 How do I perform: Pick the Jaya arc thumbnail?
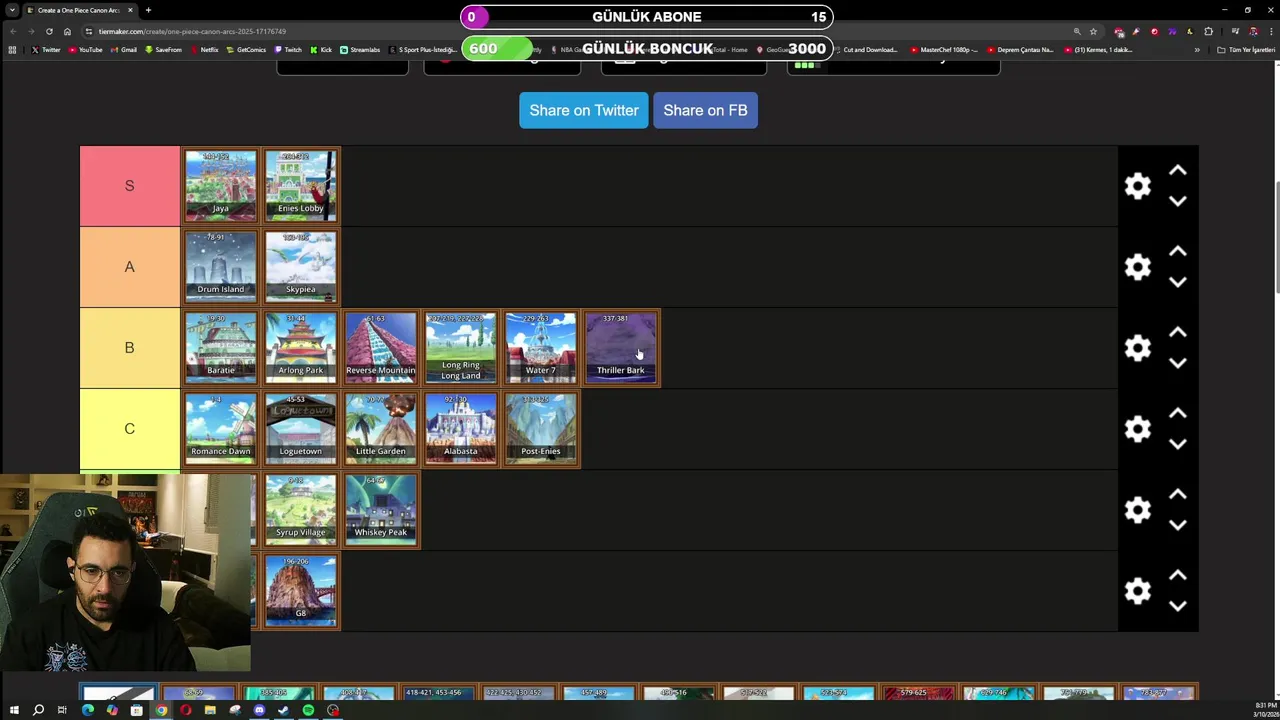coord(221,186)
